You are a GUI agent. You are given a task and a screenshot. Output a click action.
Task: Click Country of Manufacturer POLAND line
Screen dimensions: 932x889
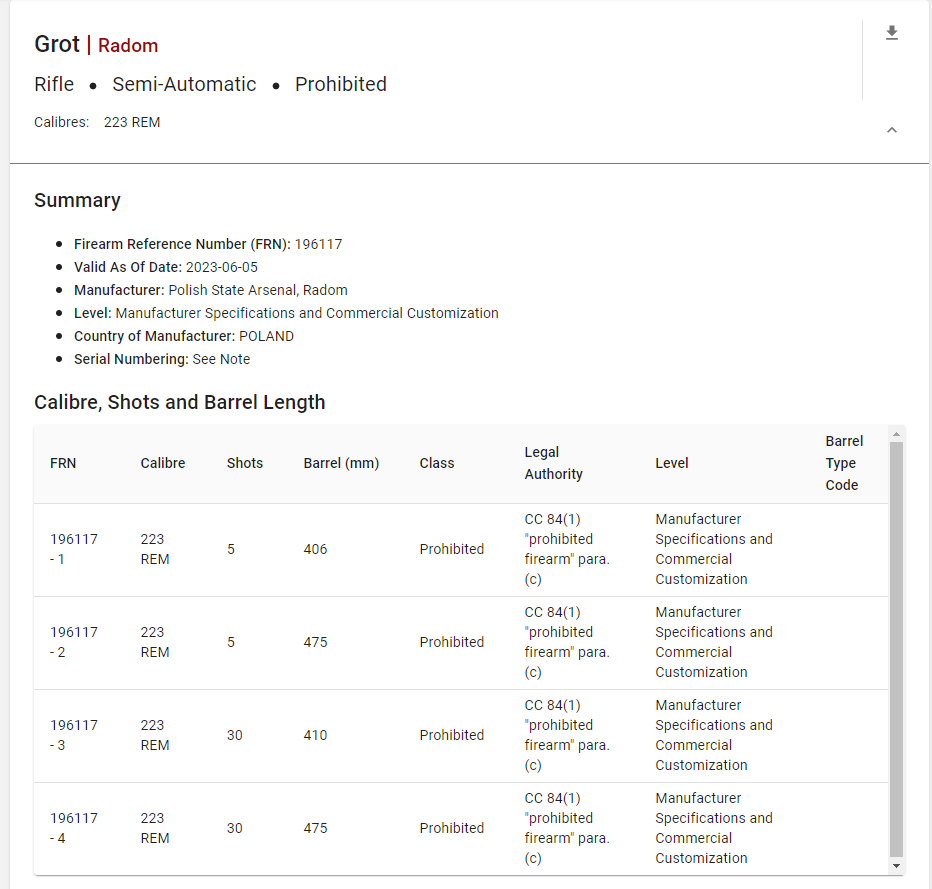184,336
